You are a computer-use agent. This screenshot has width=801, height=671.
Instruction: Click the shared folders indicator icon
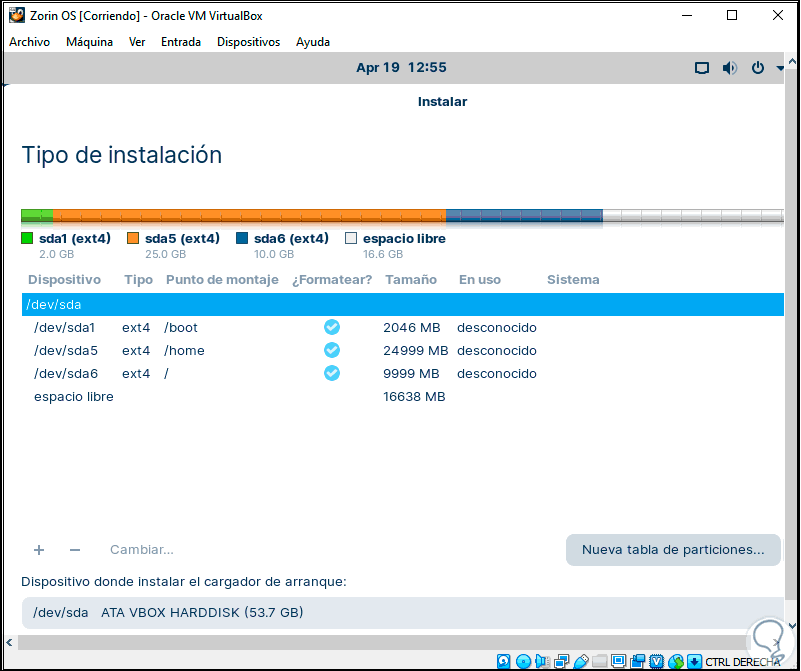pos(600,661)
